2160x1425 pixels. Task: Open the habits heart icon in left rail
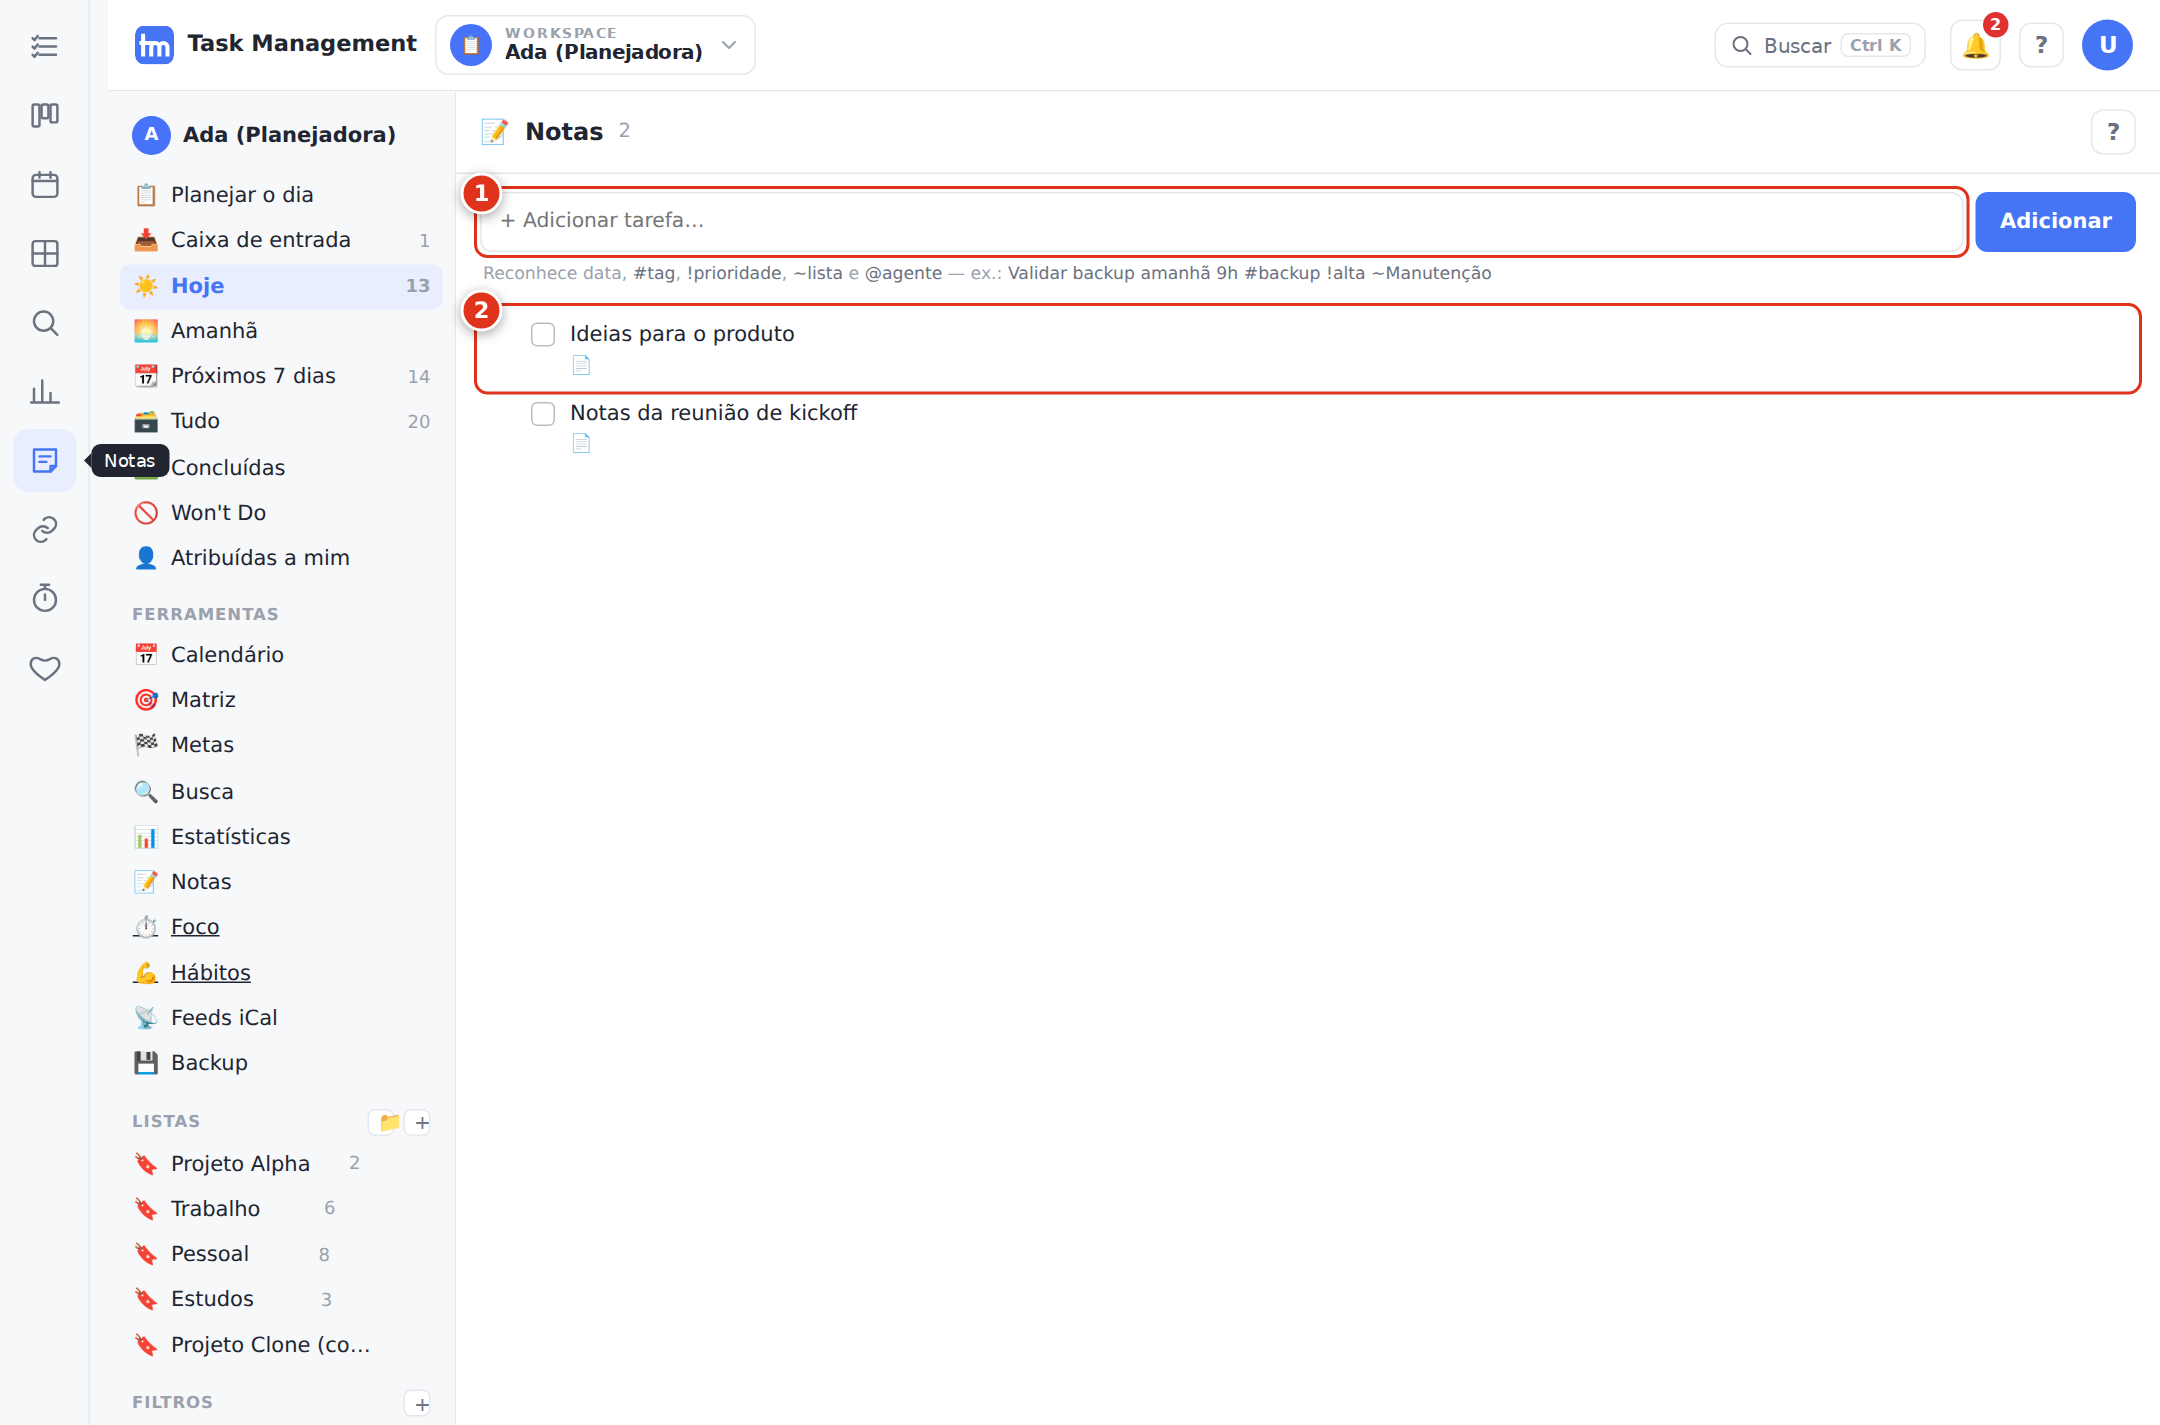45,667
